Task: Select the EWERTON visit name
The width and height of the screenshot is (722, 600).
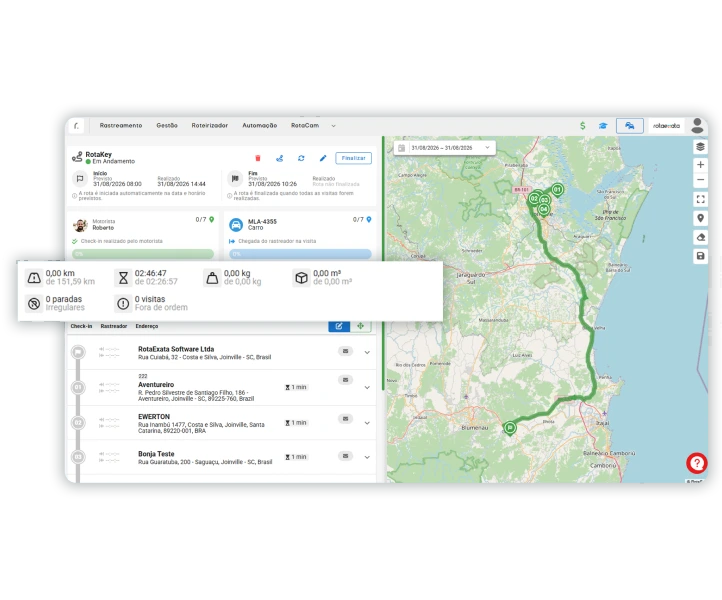Action: pos(154,417)
